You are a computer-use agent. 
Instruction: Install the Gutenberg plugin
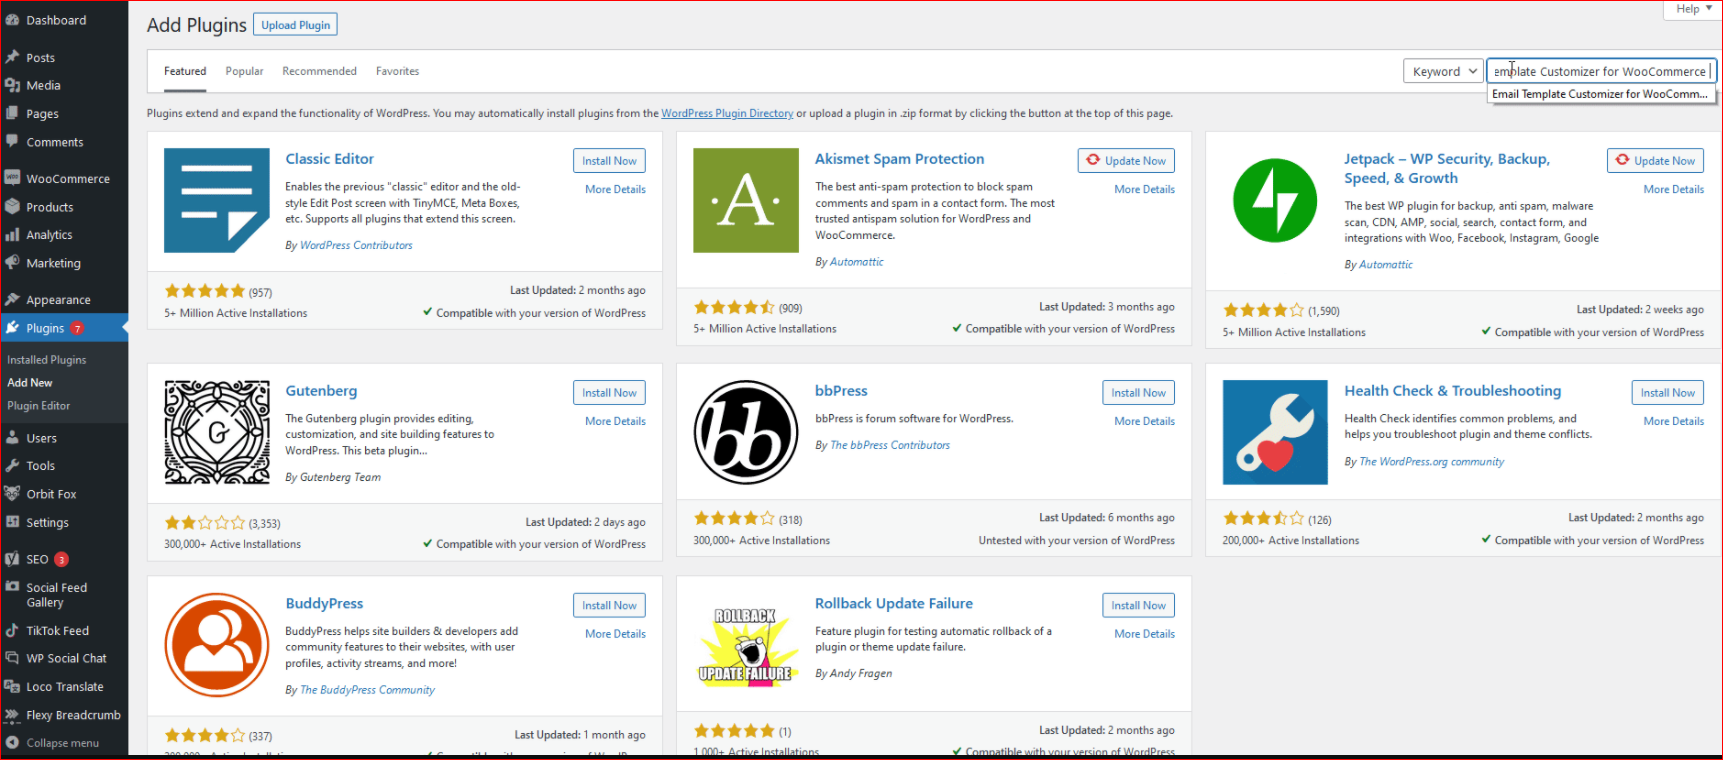coord(609,393)
